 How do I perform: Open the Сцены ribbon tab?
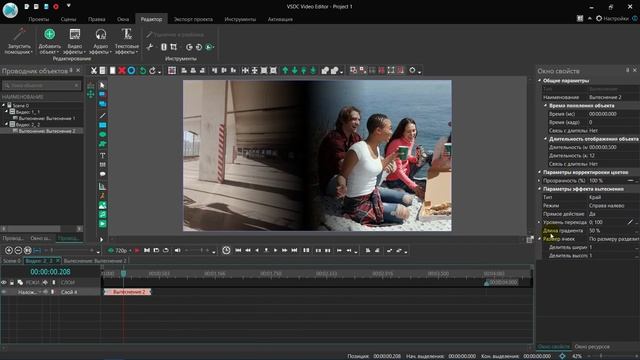[x=68, y=19]
